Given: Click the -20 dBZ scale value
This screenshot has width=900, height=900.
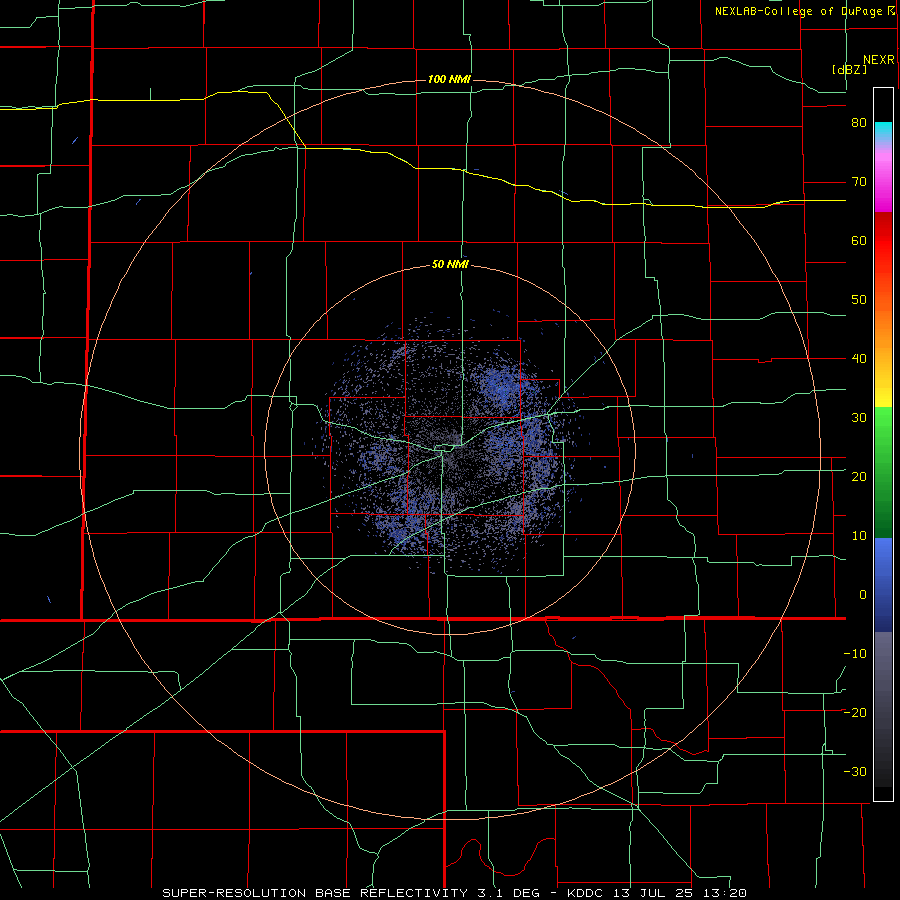Looking at the screenshot, I should click(x=855, y=712).
